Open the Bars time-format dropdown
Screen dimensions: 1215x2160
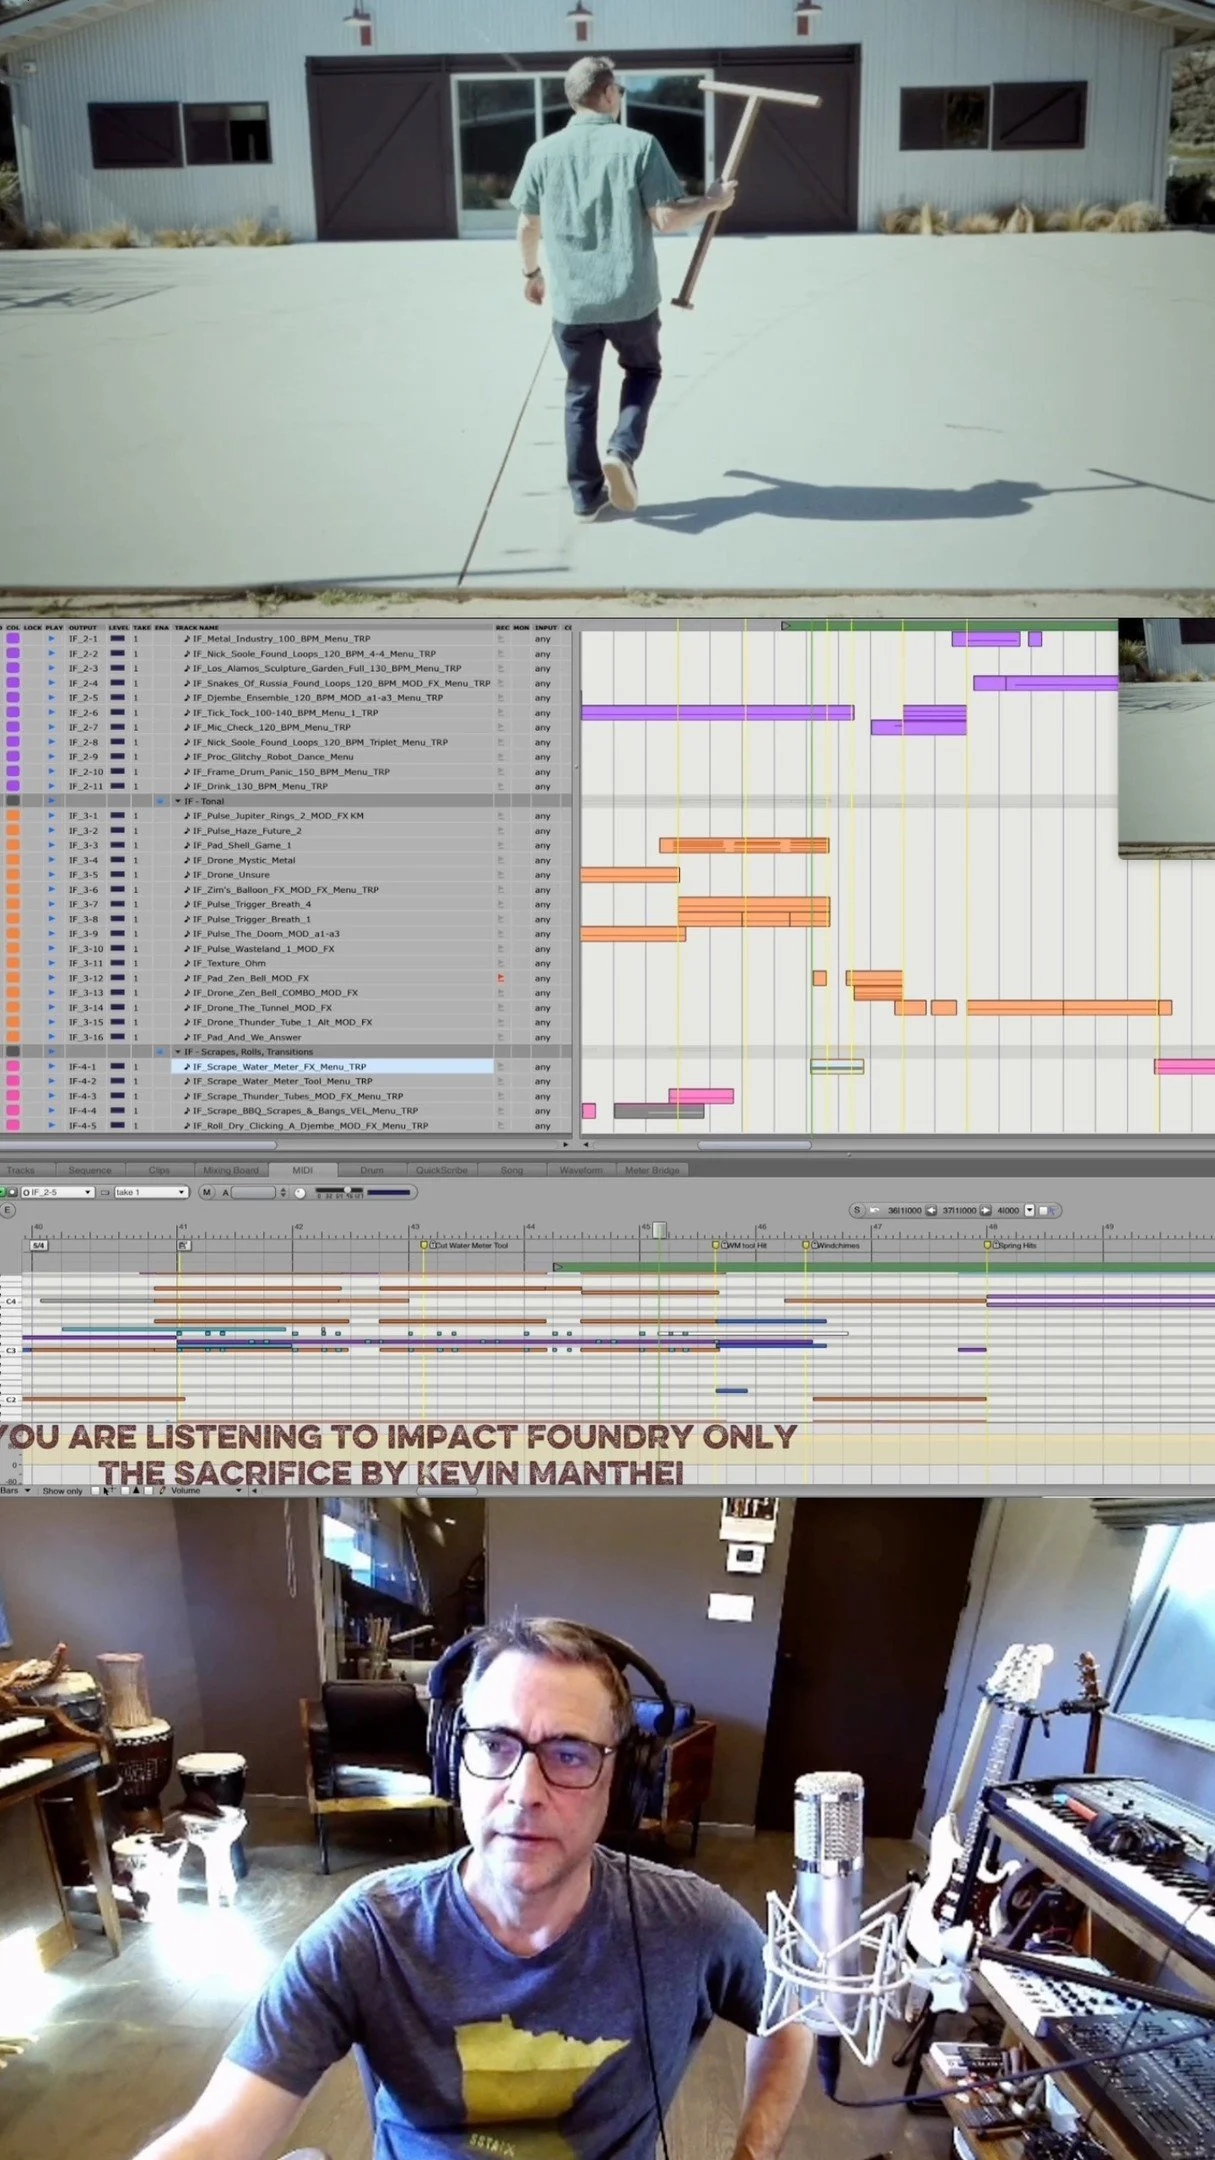point(15,1490)
